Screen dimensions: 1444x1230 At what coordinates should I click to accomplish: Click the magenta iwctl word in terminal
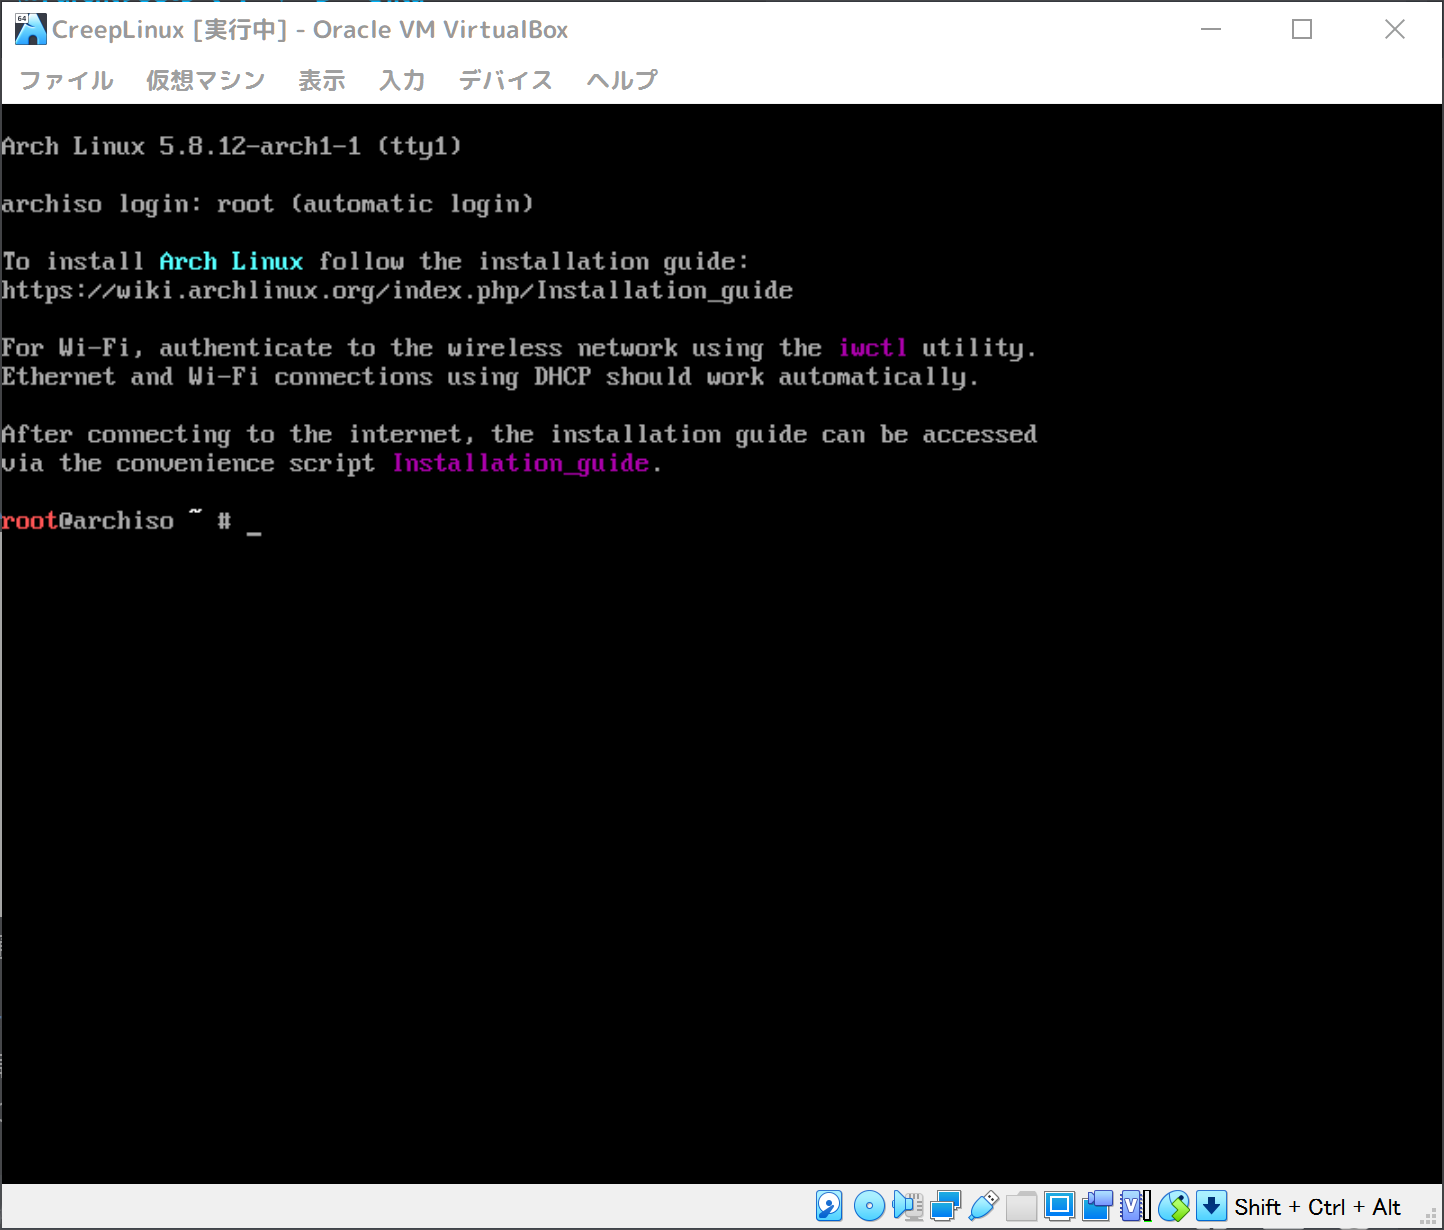coord(873,347)
